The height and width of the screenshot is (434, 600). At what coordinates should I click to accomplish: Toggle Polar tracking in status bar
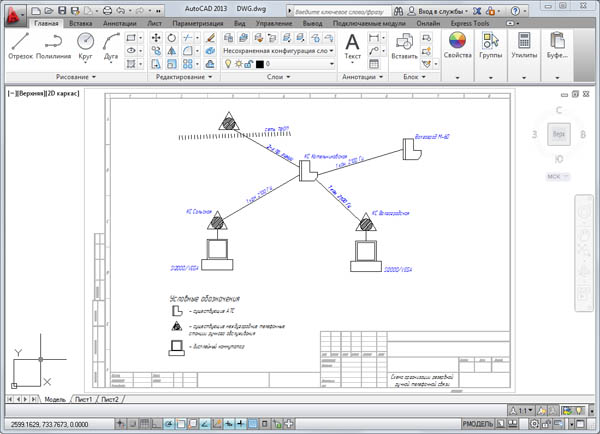click(168, 424)
